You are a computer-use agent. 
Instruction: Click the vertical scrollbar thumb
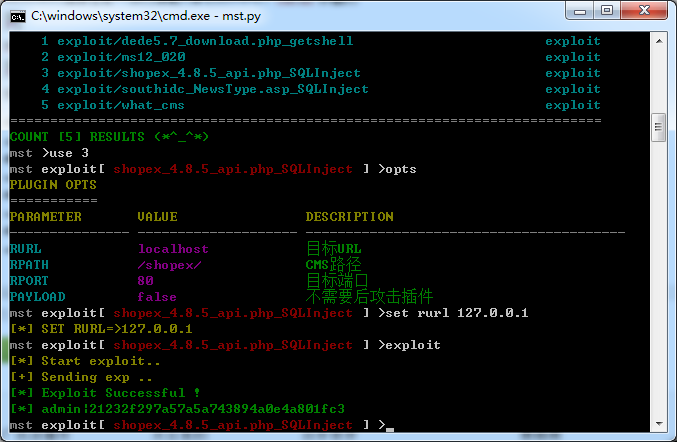[x=658, y=127]
